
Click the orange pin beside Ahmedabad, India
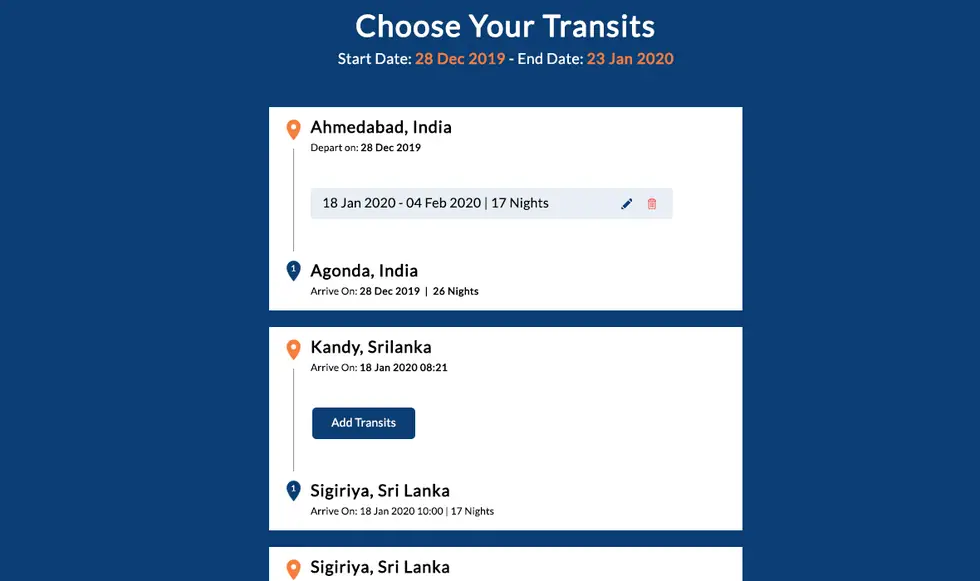(x=293, y=129)
